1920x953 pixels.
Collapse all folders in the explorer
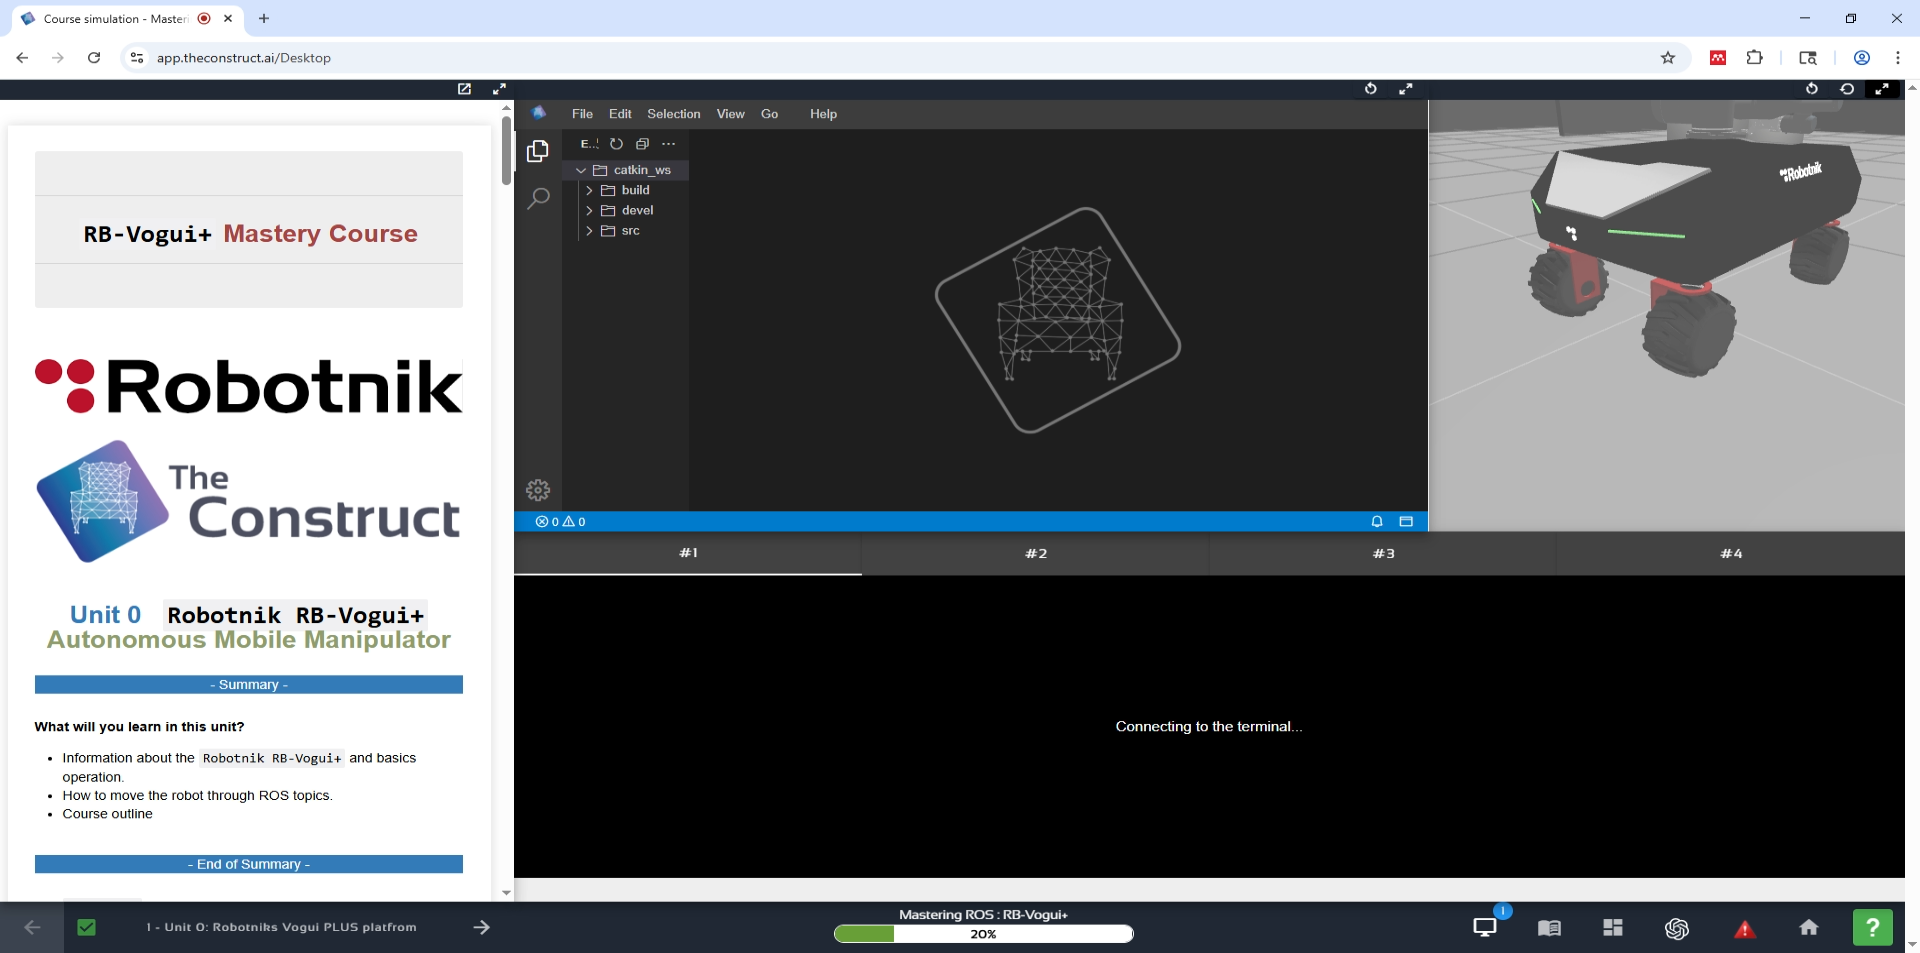[x=643, y=144]
